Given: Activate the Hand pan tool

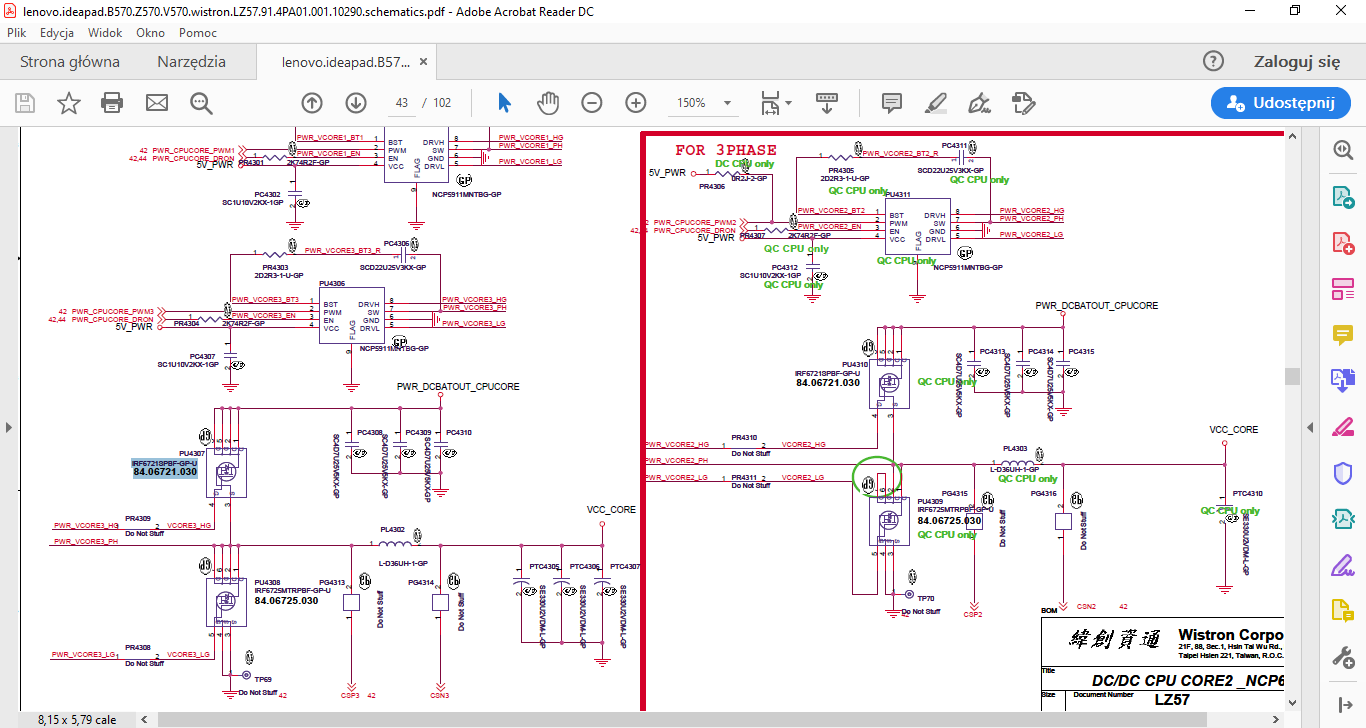Looking at the screenshot, I should pos(548,103).
